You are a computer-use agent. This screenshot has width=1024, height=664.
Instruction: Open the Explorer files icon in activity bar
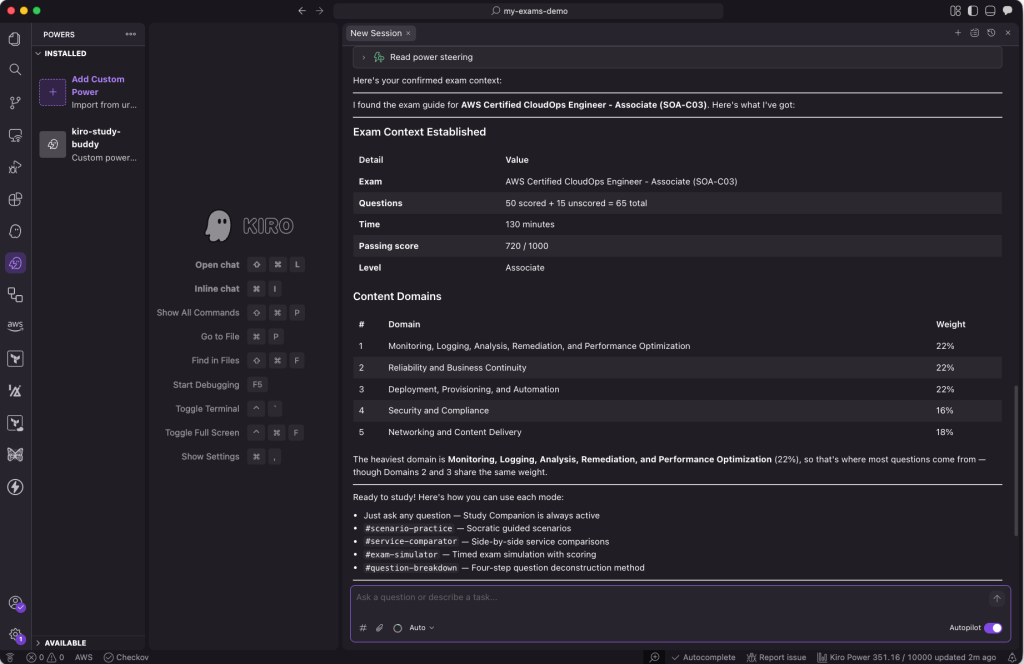(15, 39)
